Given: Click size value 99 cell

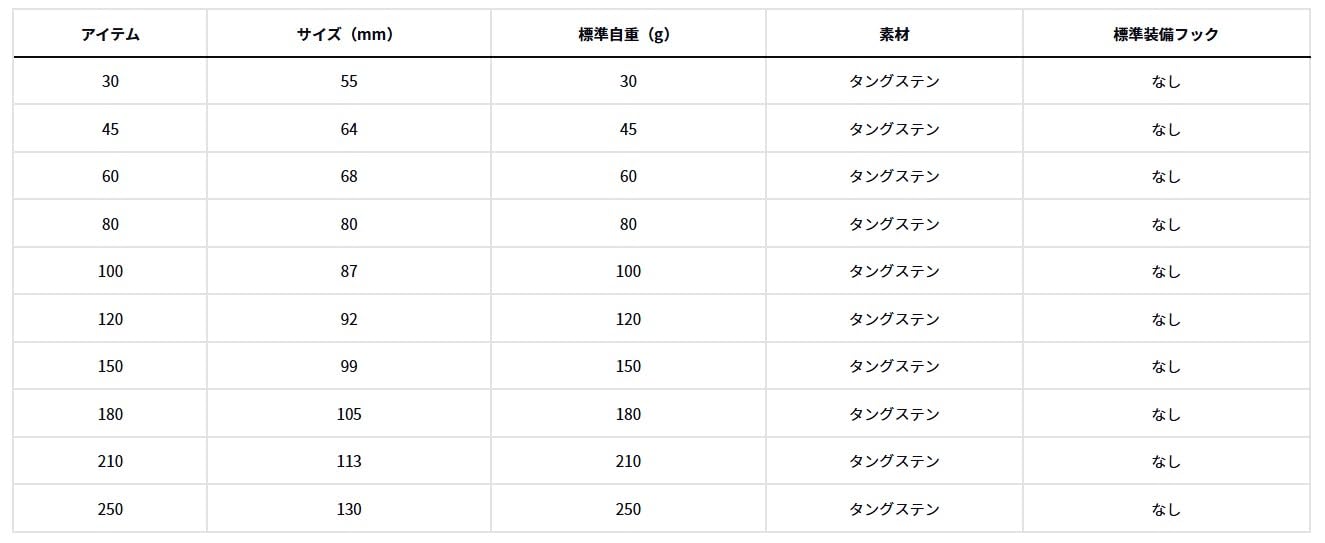Looking at the screenshot, I should [x=349, y=366].
